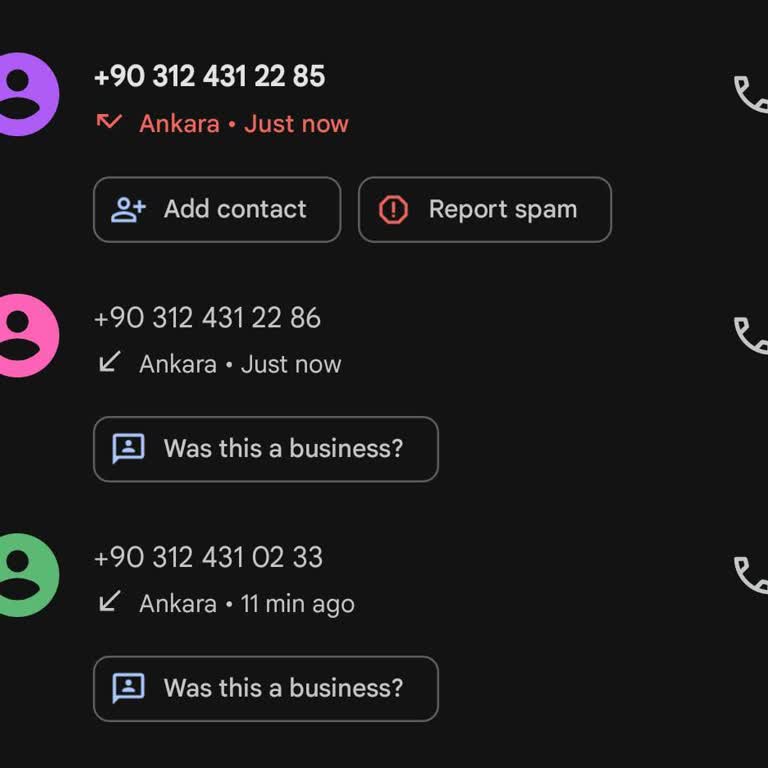Viewport: 768px width, 768px height.
Task: Click the red warning icon in Report spam
Action: (x=394, y=209)
